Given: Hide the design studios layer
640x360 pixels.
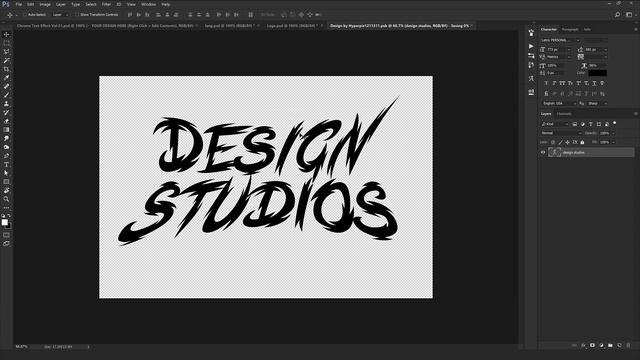Looking at the screenshot, I should click(x=543, y=153).
